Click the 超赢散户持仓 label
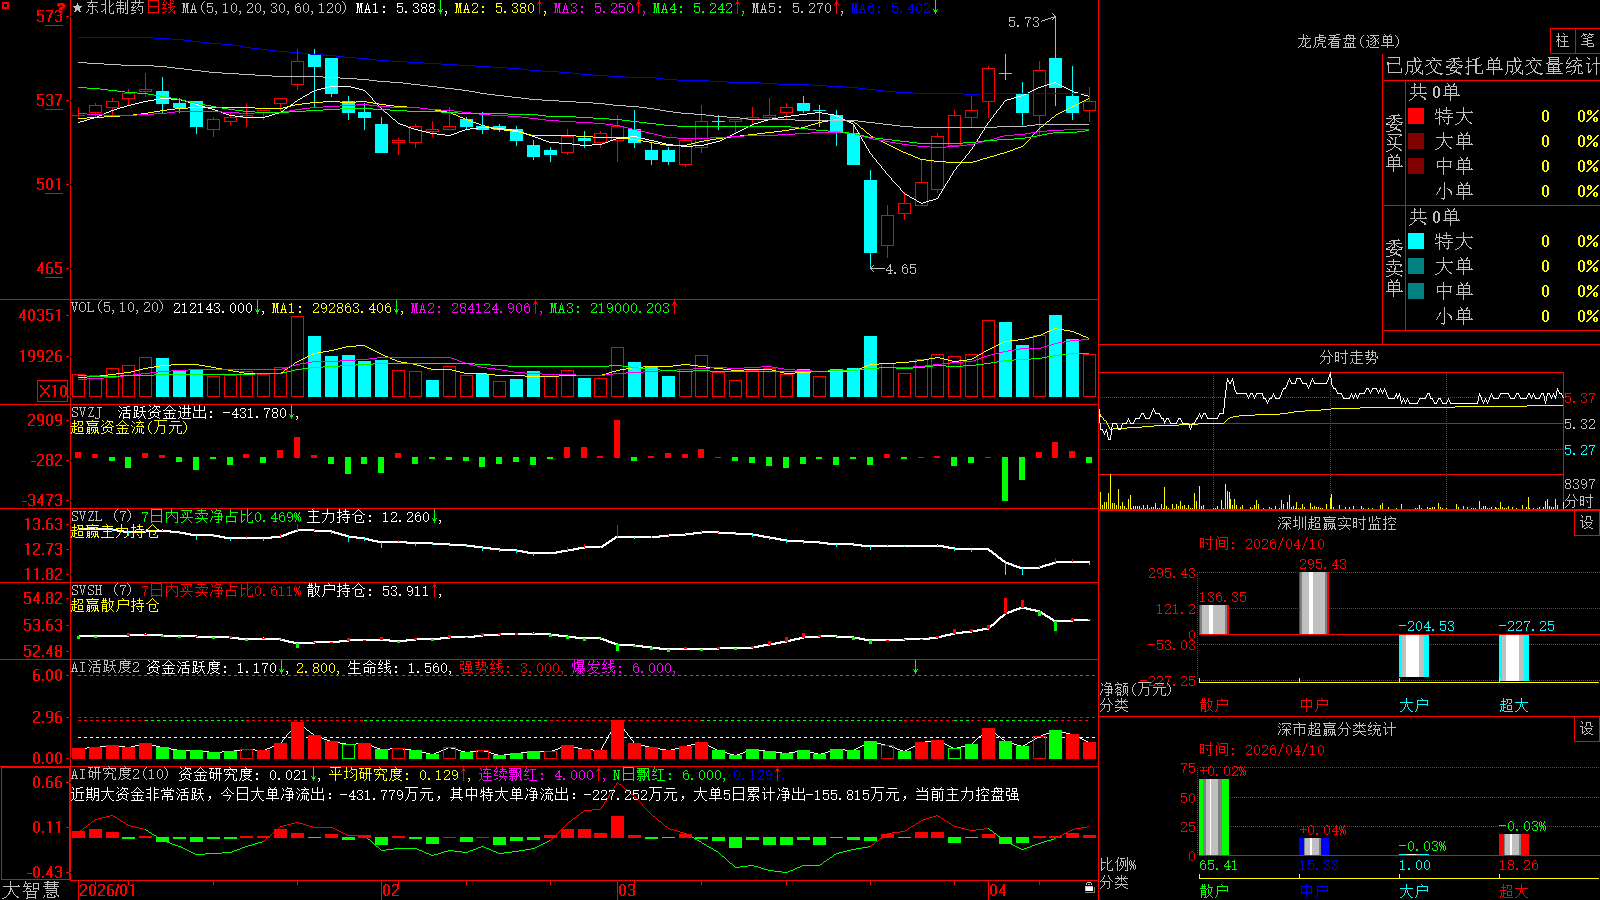This screenshot has height=900, width=1600. tap(115, 605)
